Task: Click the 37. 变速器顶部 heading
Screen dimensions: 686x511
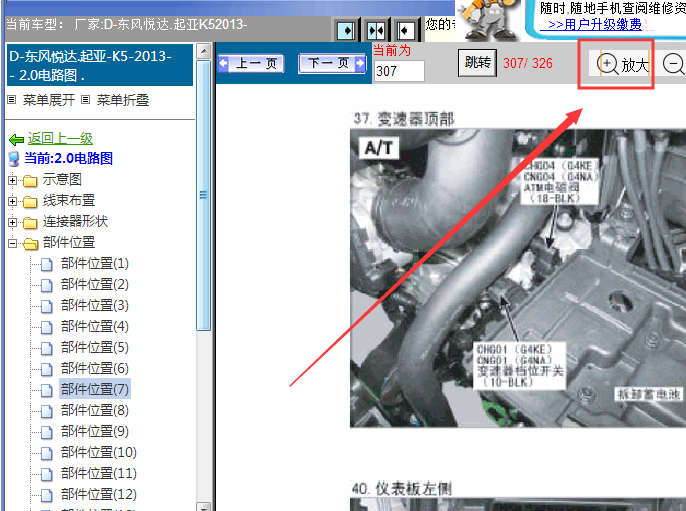Action: click(403, 119)
